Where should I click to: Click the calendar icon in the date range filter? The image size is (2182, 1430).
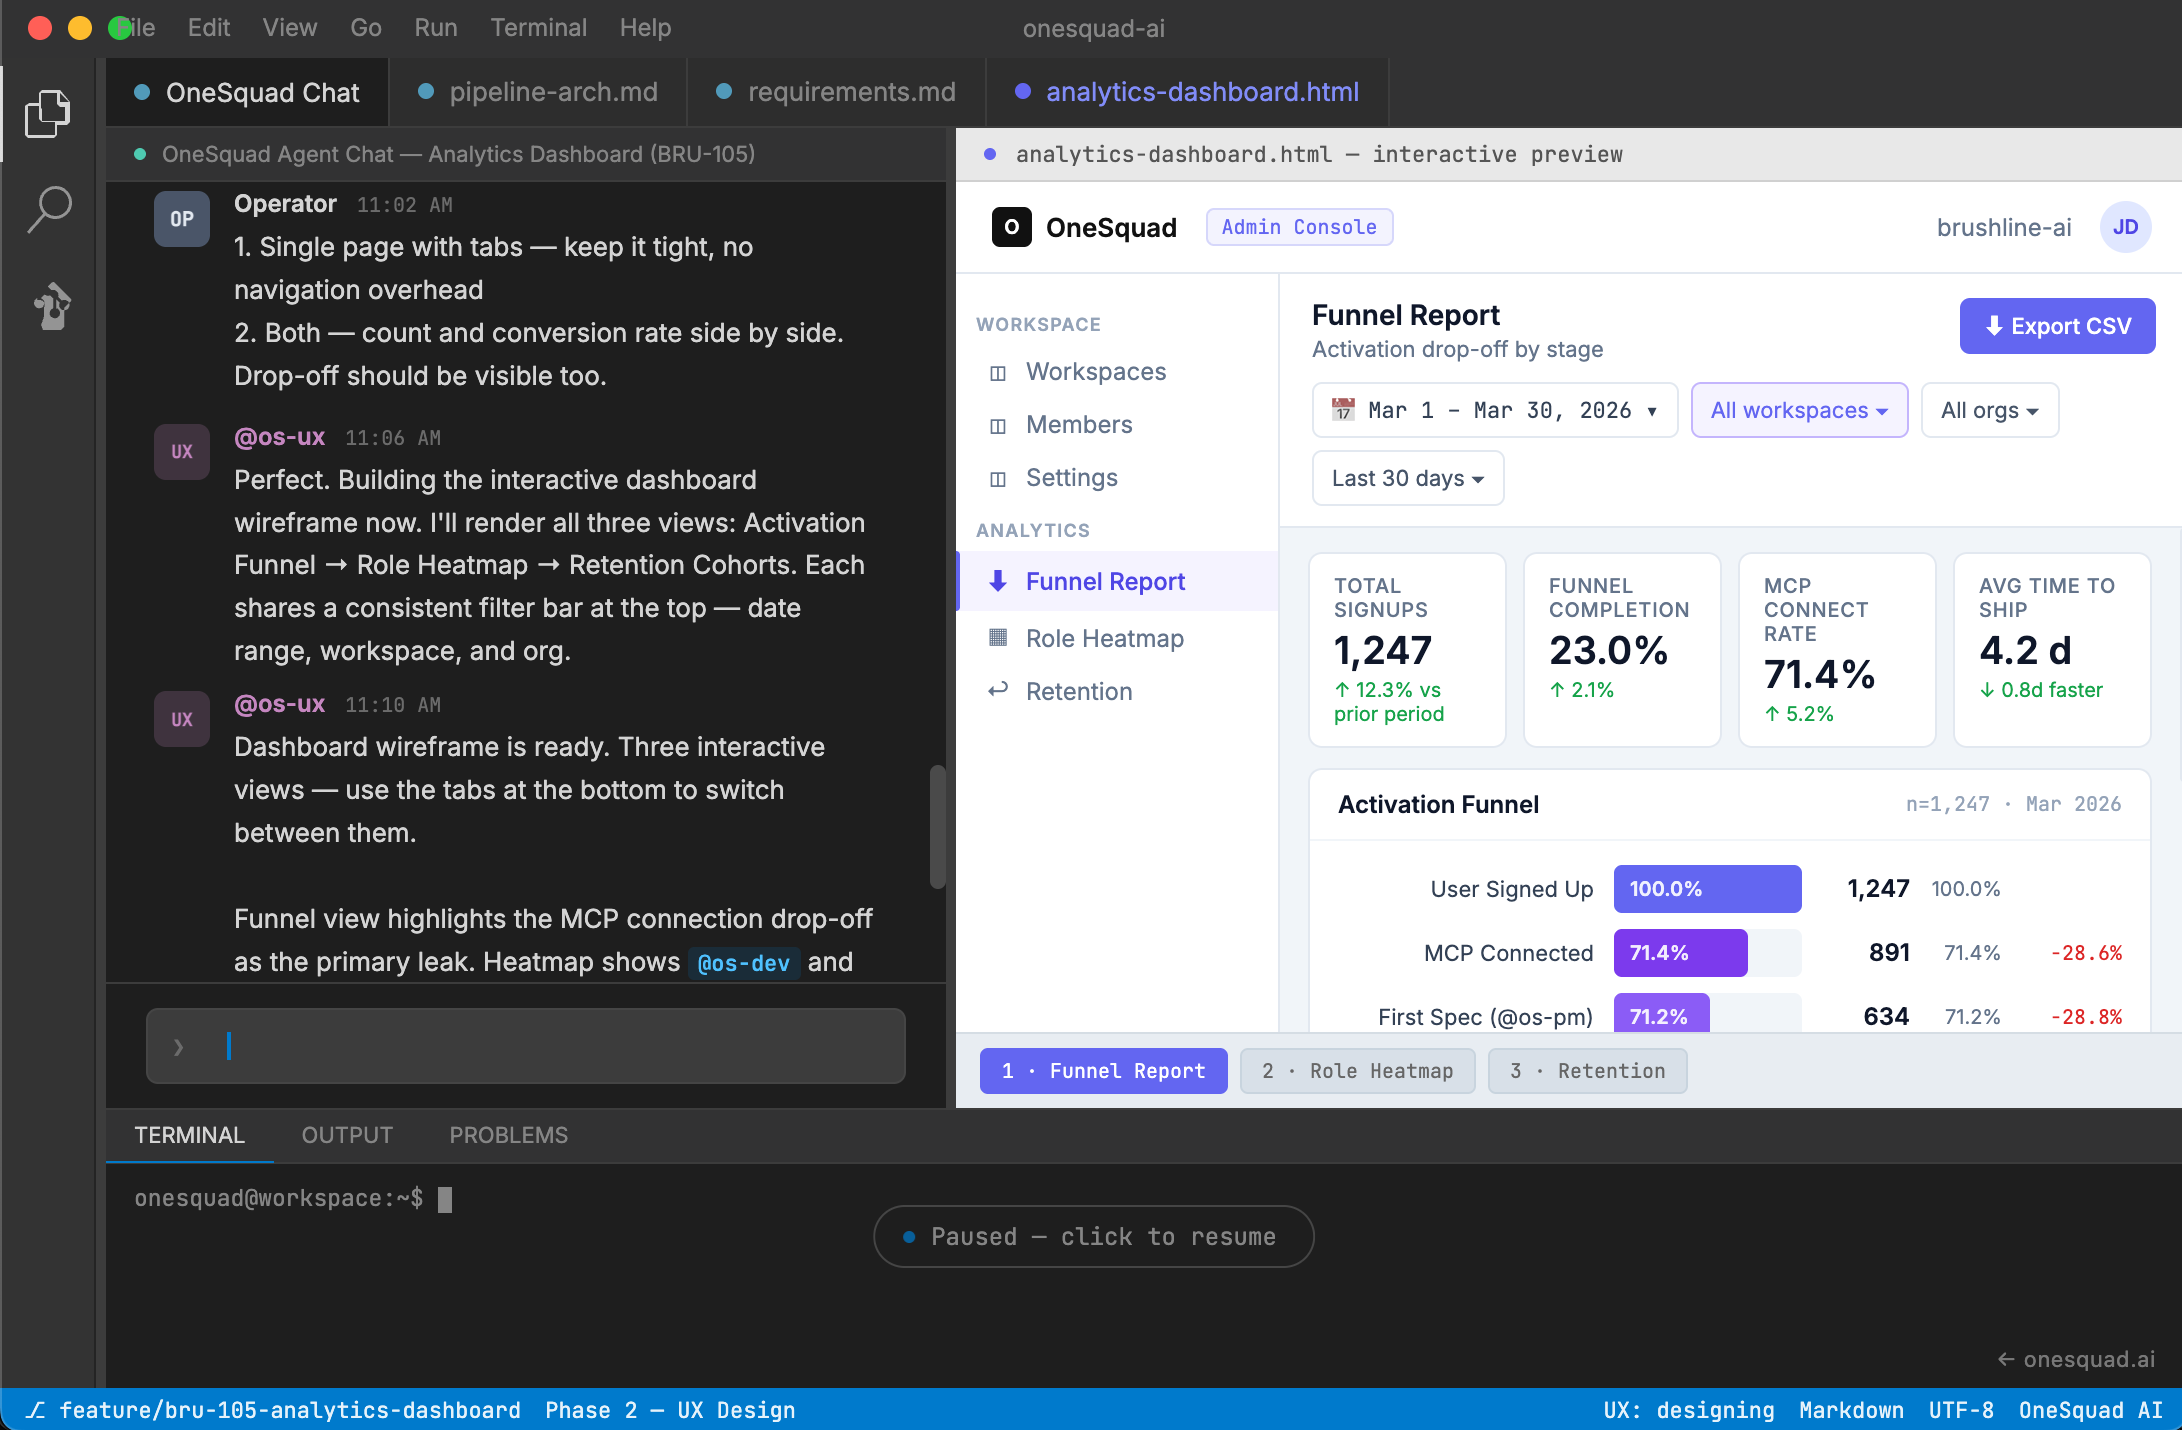[1342, 409]
